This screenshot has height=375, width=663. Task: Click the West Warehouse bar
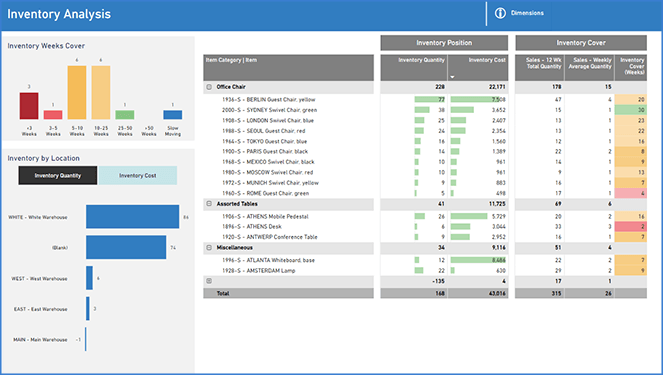pyautogui.click(x=89, y=278)
